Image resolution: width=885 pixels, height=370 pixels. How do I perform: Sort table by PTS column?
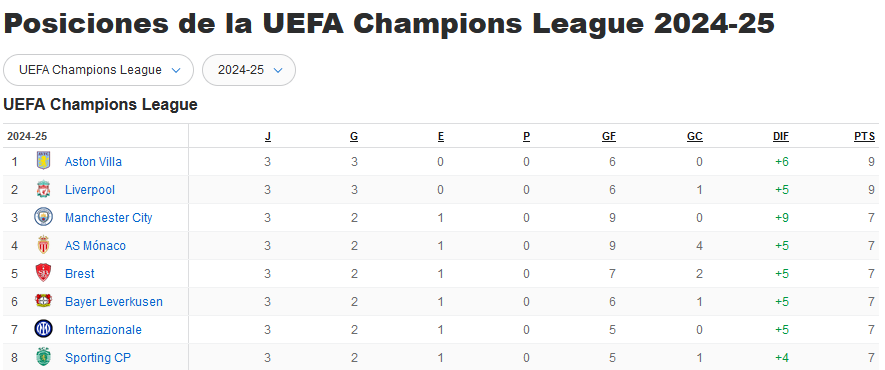coord(864,136)
